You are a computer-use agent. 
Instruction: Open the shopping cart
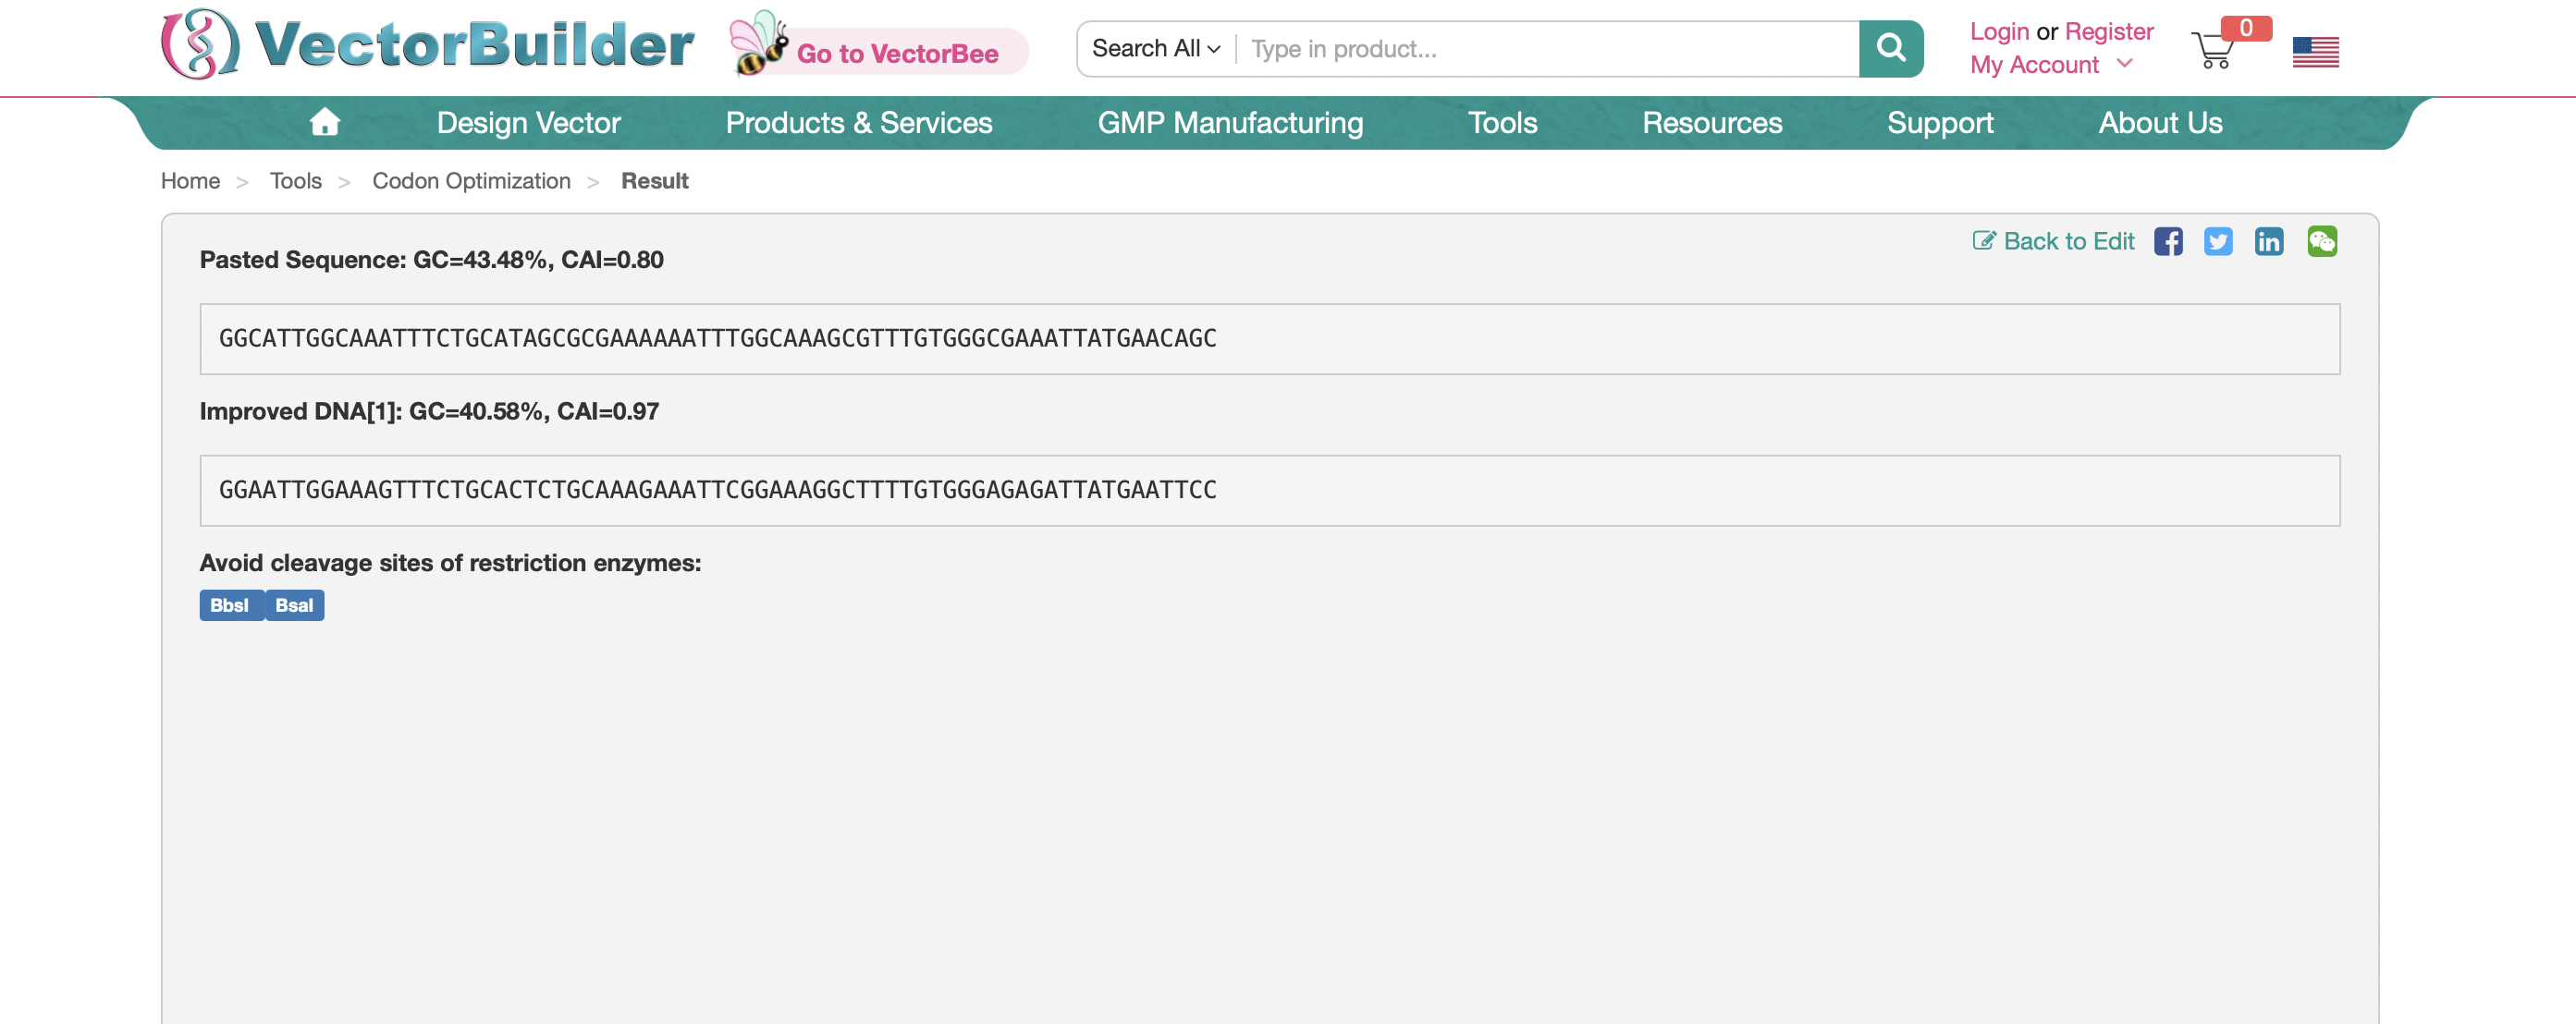(2212, 50)
